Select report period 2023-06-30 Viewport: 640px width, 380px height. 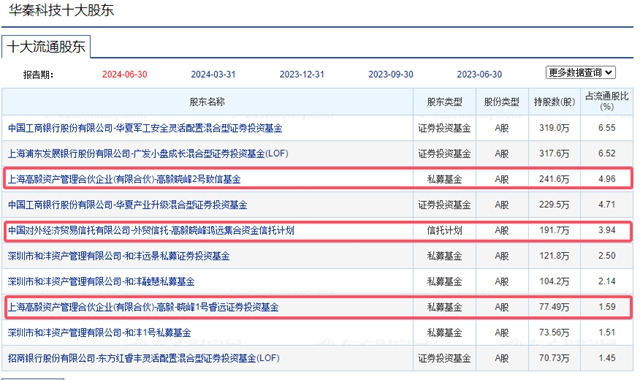coord(479,75)
